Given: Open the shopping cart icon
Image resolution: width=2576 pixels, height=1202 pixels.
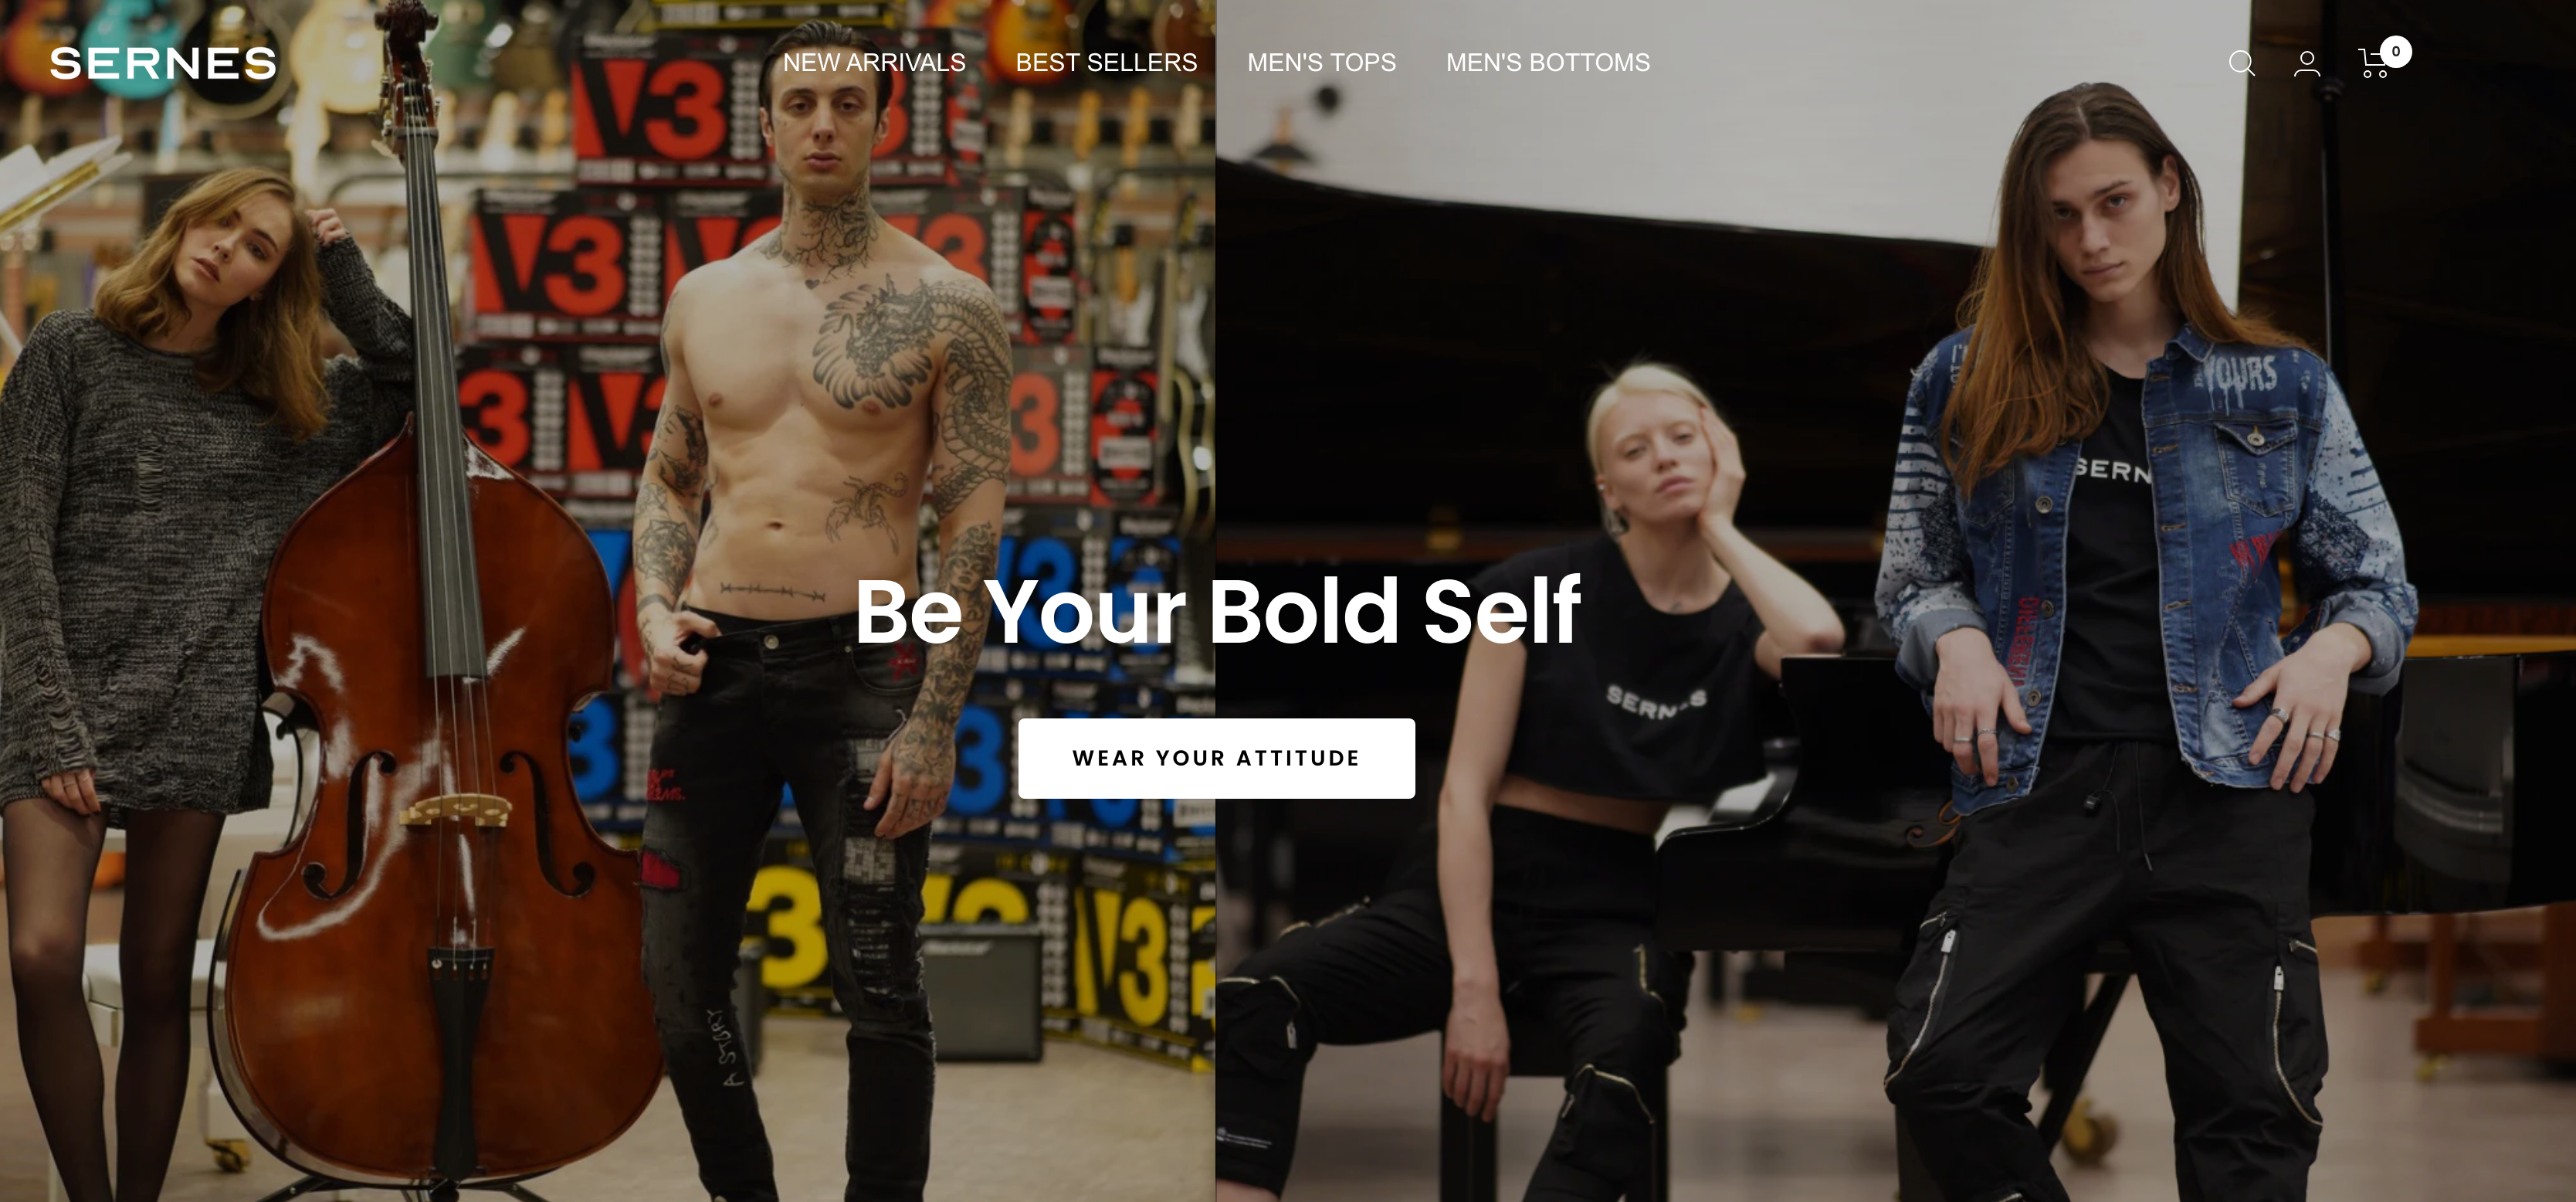Looking at the screenshot, I should tap(2374, 63).
